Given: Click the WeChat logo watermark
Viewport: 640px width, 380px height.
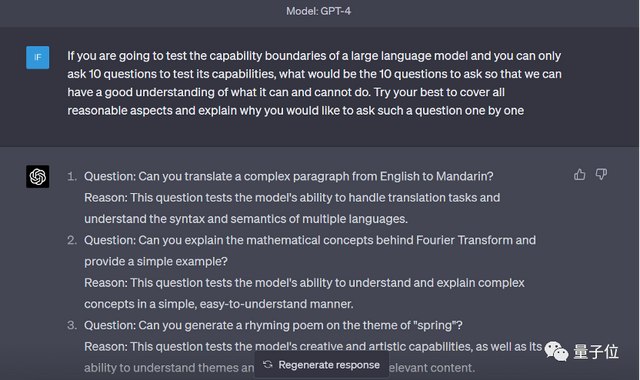Looking at the screenshot, I should pyautogui.click(x=556, y=351).
